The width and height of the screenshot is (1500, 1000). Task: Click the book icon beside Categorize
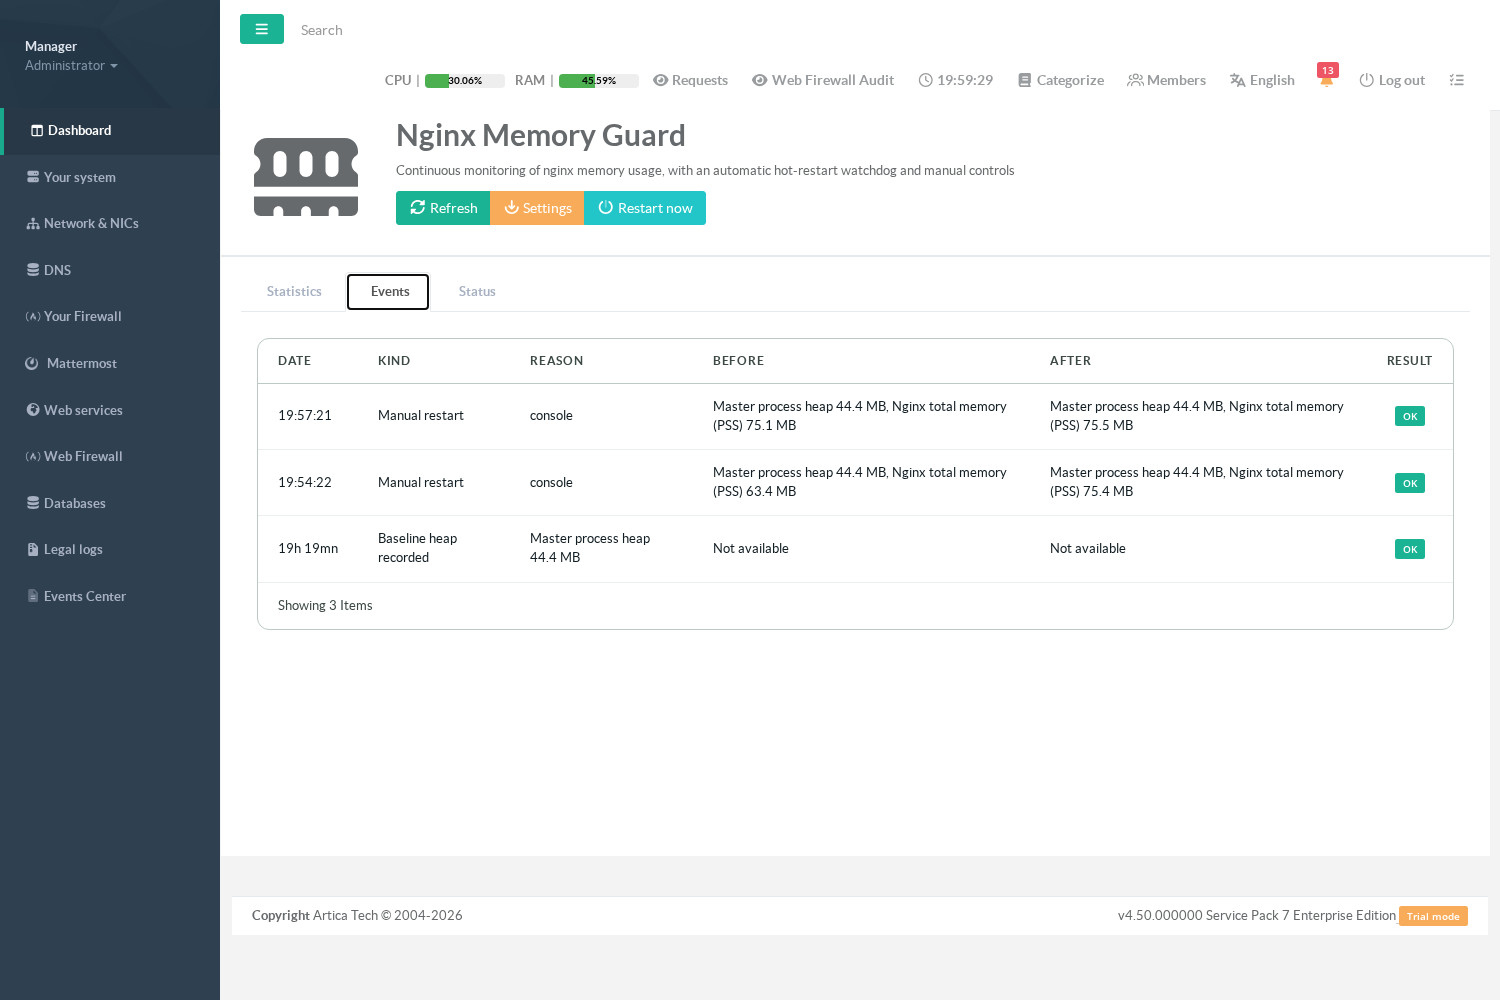tap(1024, 80)
